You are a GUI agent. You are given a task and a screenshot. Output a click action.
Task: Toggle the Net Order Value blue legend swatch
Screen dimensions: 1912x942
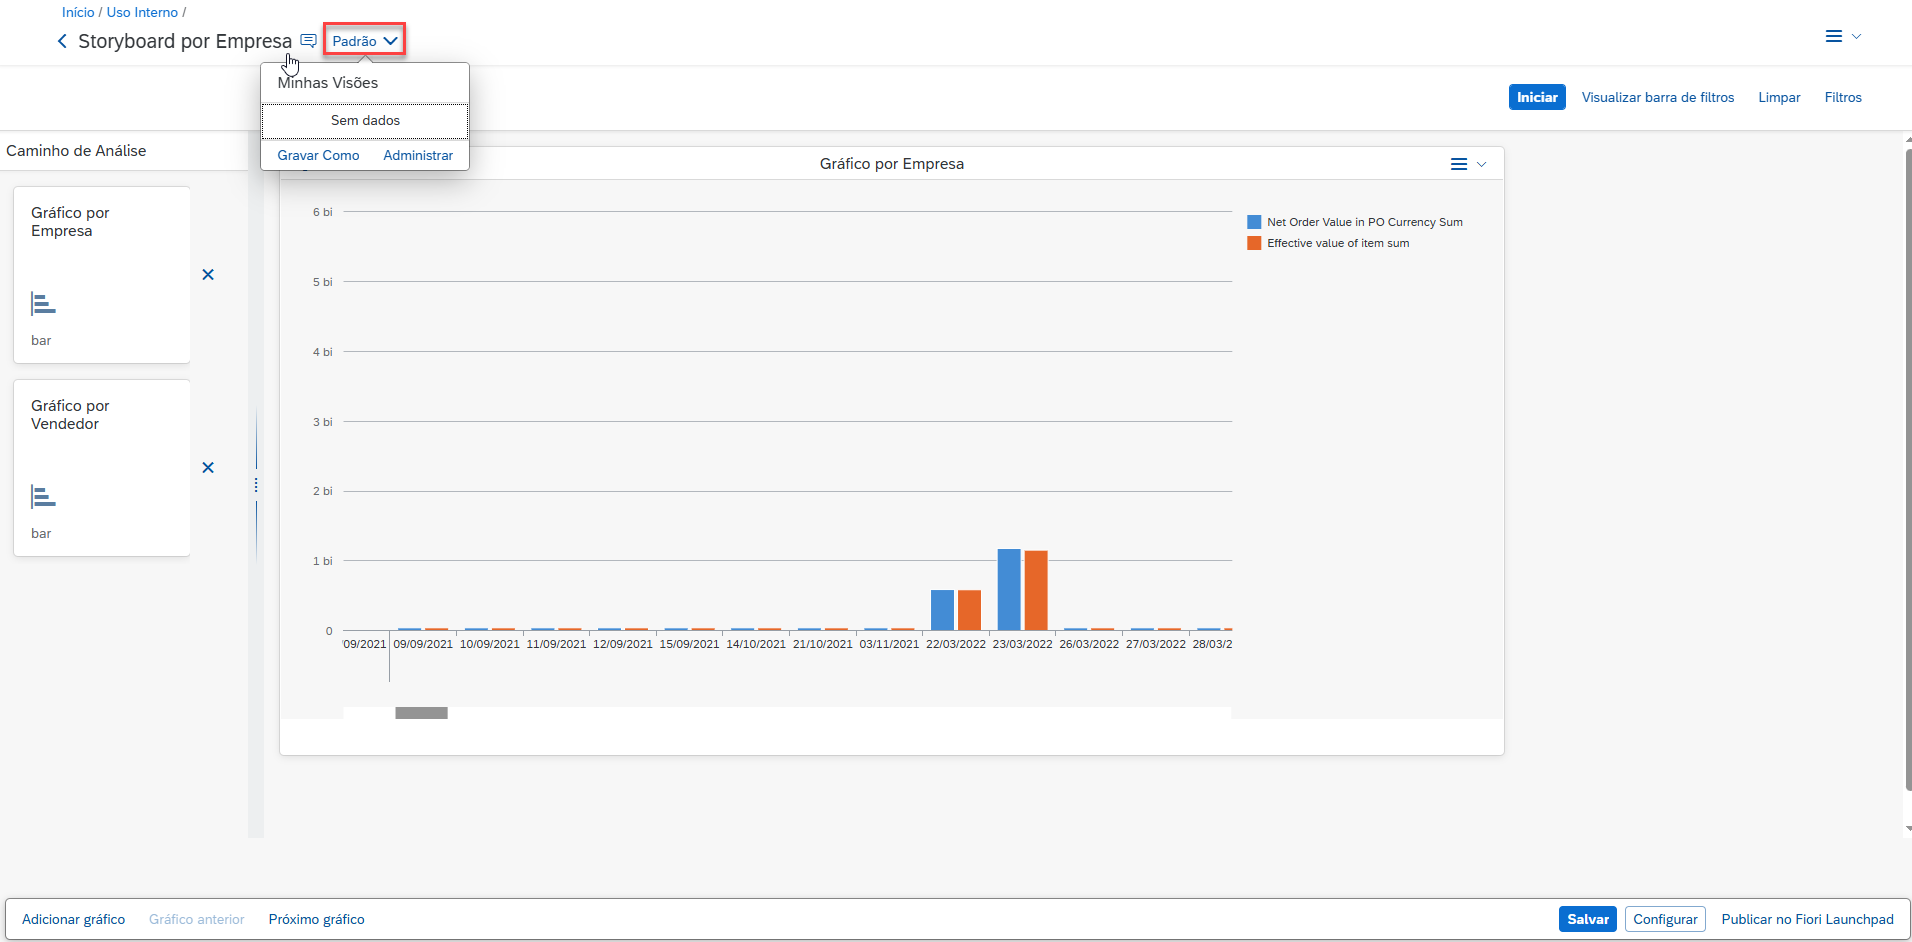(1254, 222)
